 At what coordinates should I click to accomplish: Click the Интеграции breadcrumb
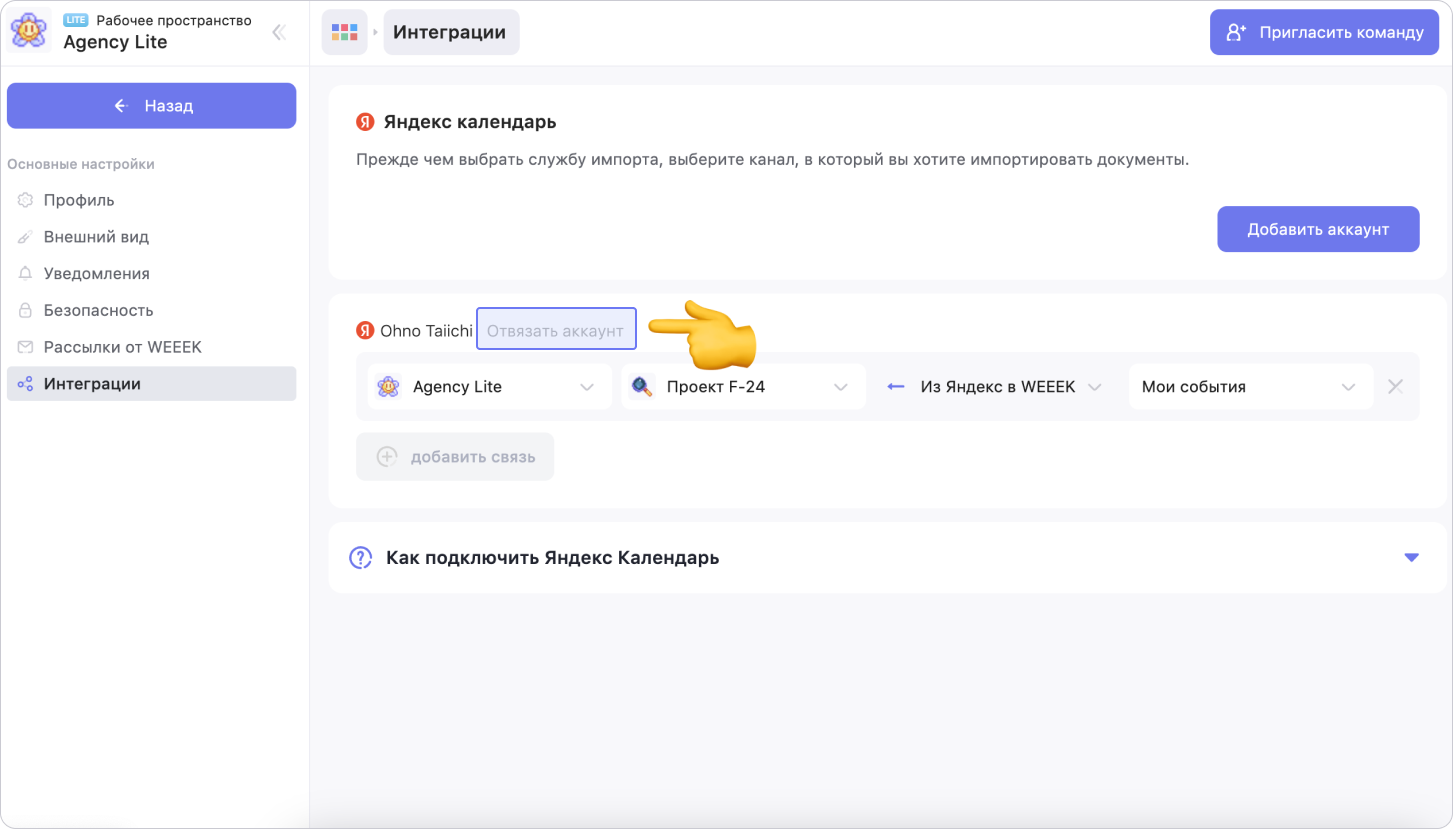tap(450, 32)
